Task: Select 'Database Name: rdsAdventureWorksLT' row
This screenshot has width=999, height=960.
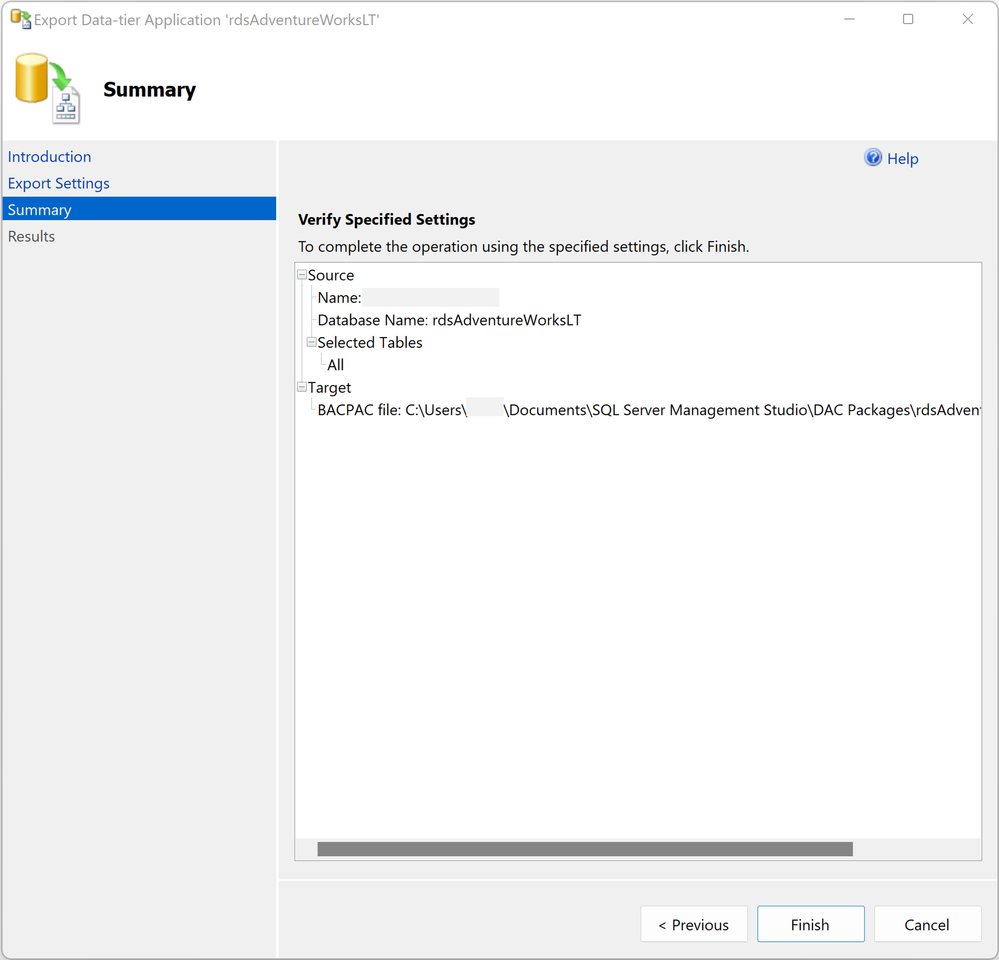Action: tap(449, 320)
